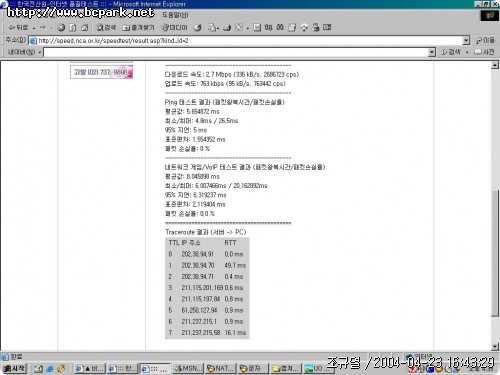Click the 다운로드 속도 2.7 Mbps line
The height and width of the screenshot is (375, 500).
pos(232,74)
